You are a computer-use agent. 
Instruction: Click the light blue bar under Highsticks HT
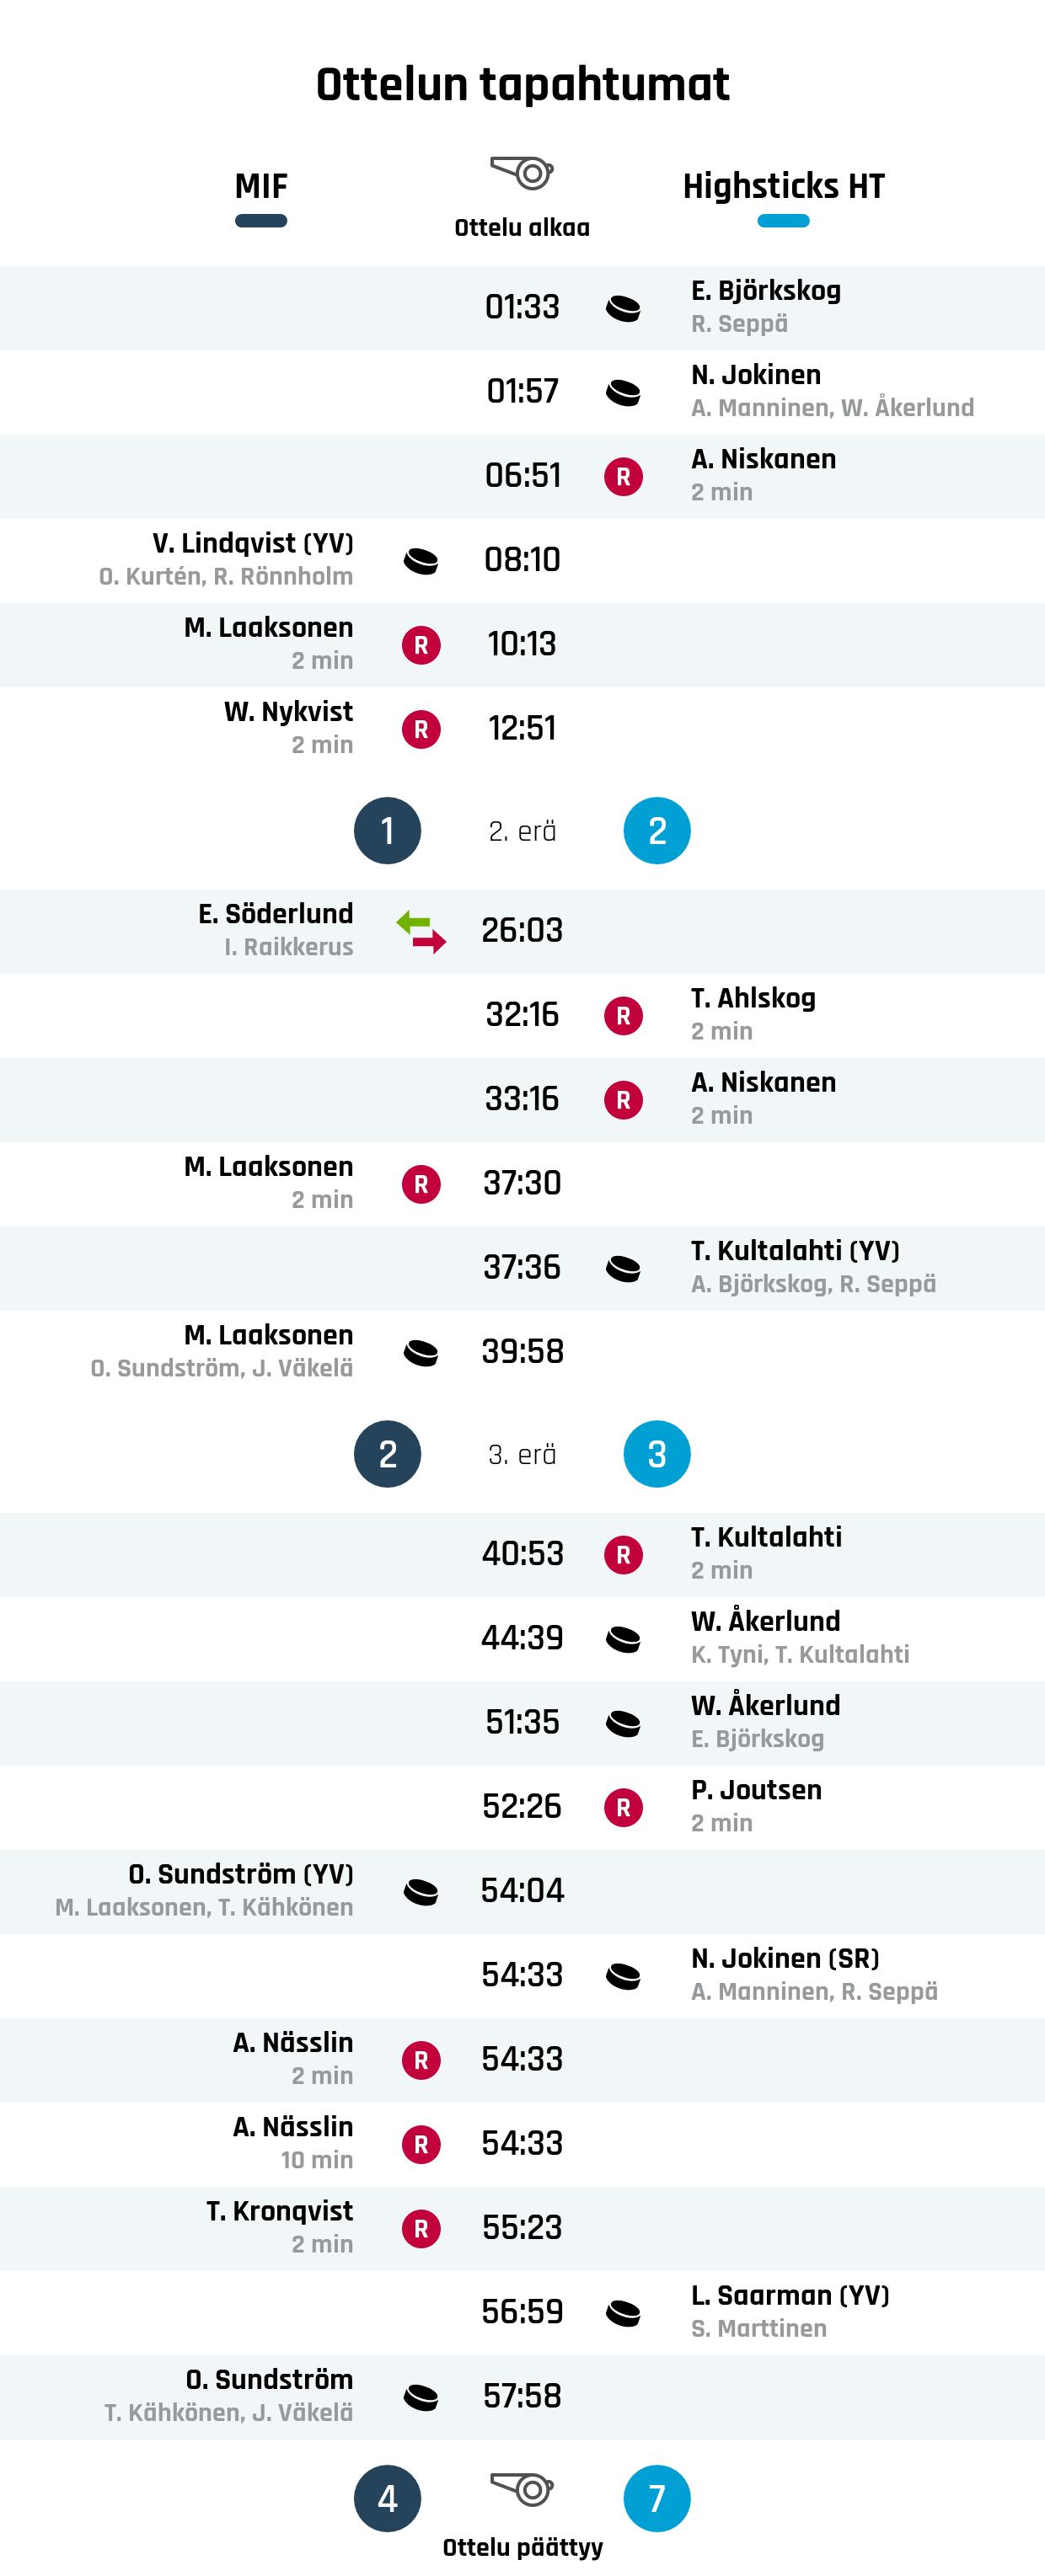click(x=783, y=221)
